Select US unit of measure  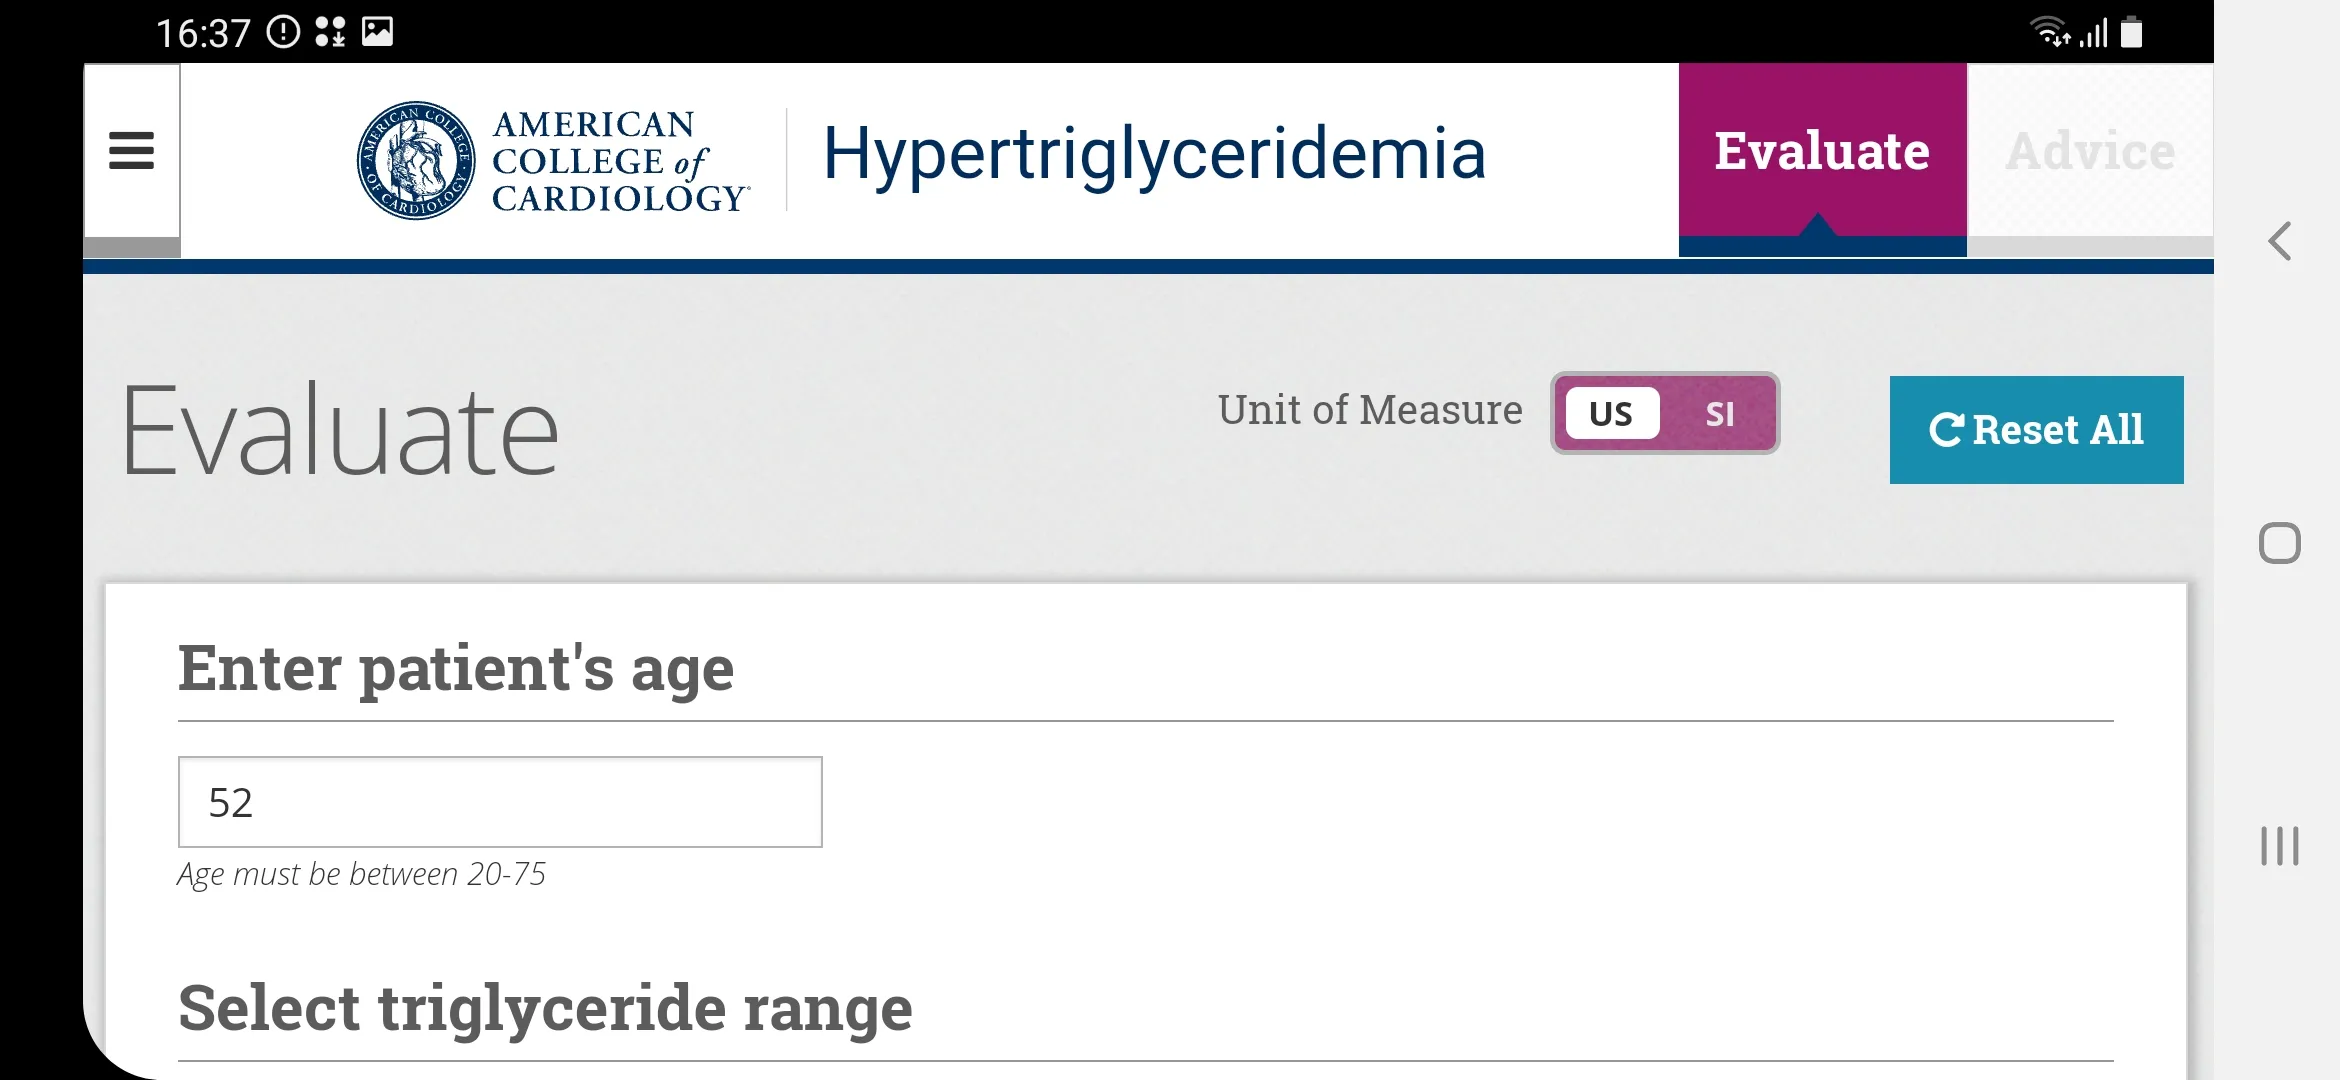[1611, 414]
